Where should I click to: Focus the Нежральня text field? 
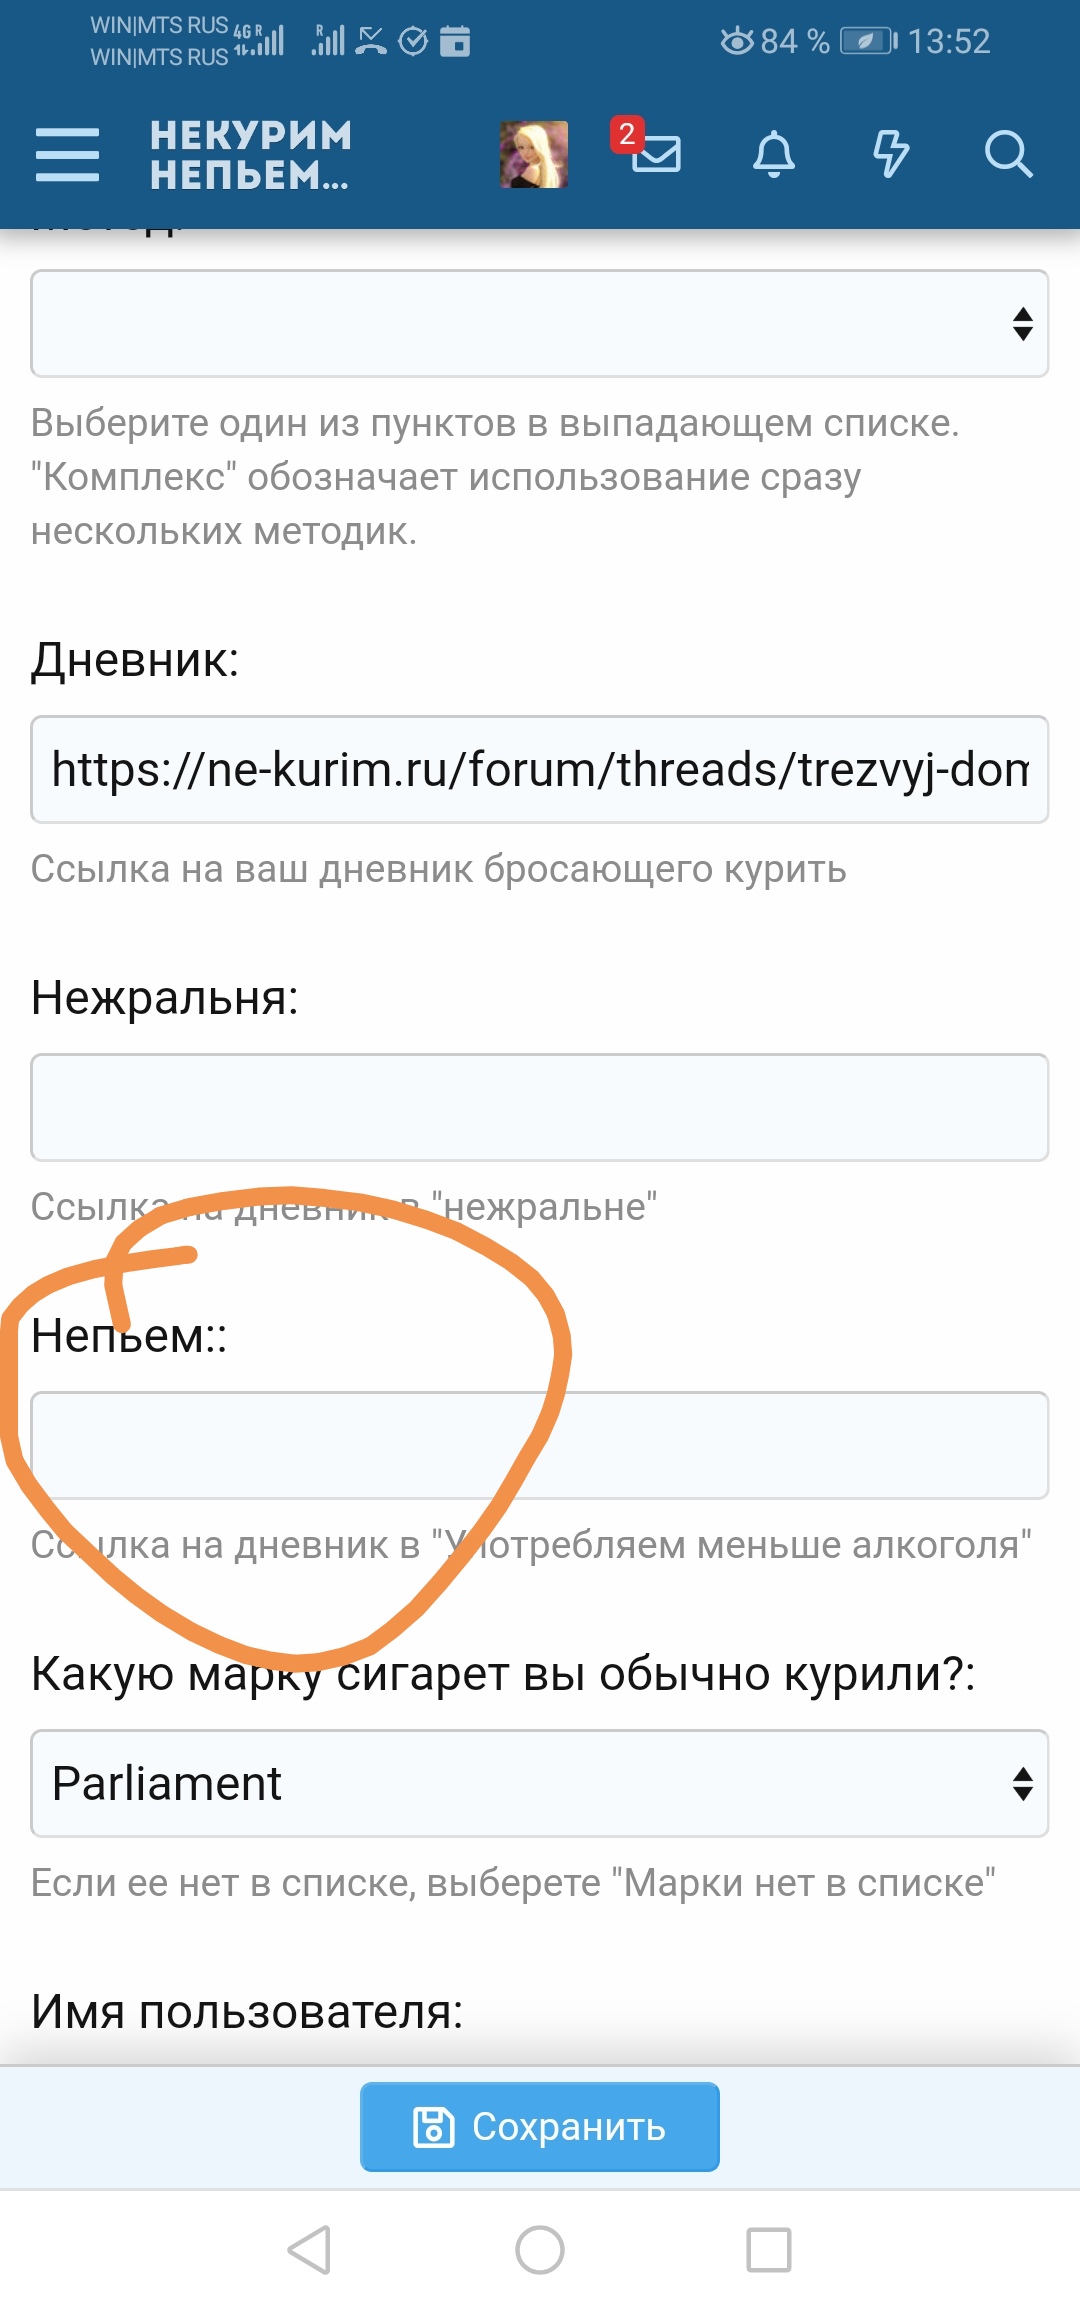point(539,1107)
